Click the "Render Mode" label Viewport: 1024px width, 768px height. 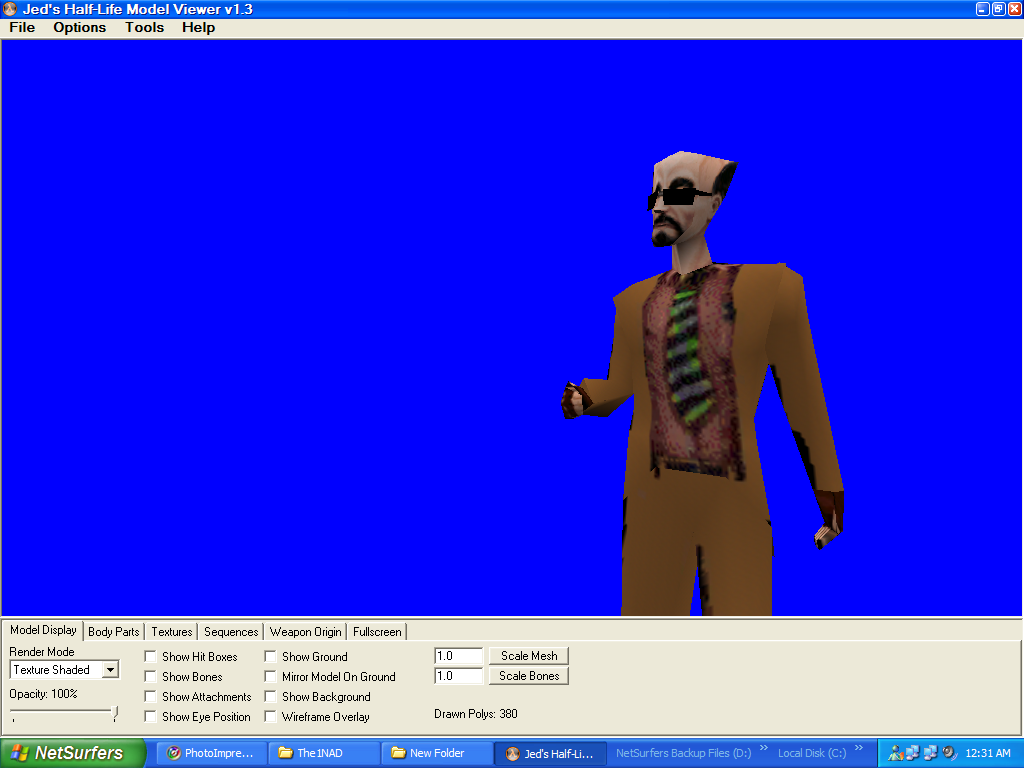coord(42,652)
